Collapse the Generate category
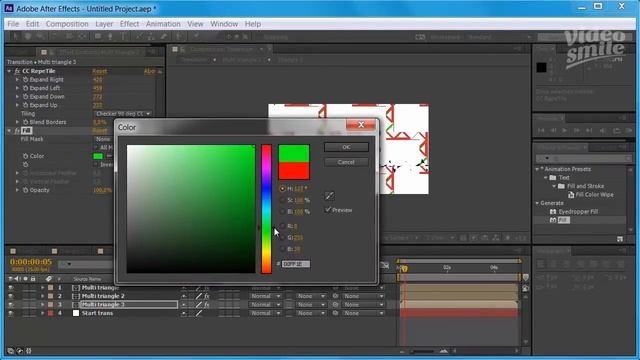Viewport: 640px width, 360px height. 537,203
